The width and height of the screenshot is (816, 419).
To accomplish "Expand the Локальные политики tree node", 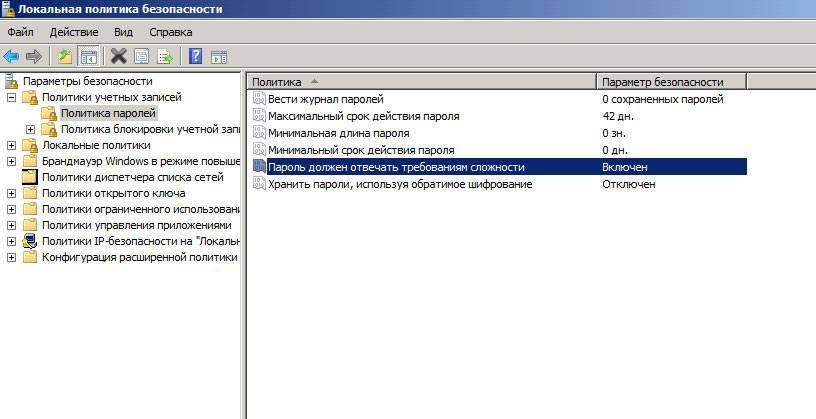I will point(12,146).
